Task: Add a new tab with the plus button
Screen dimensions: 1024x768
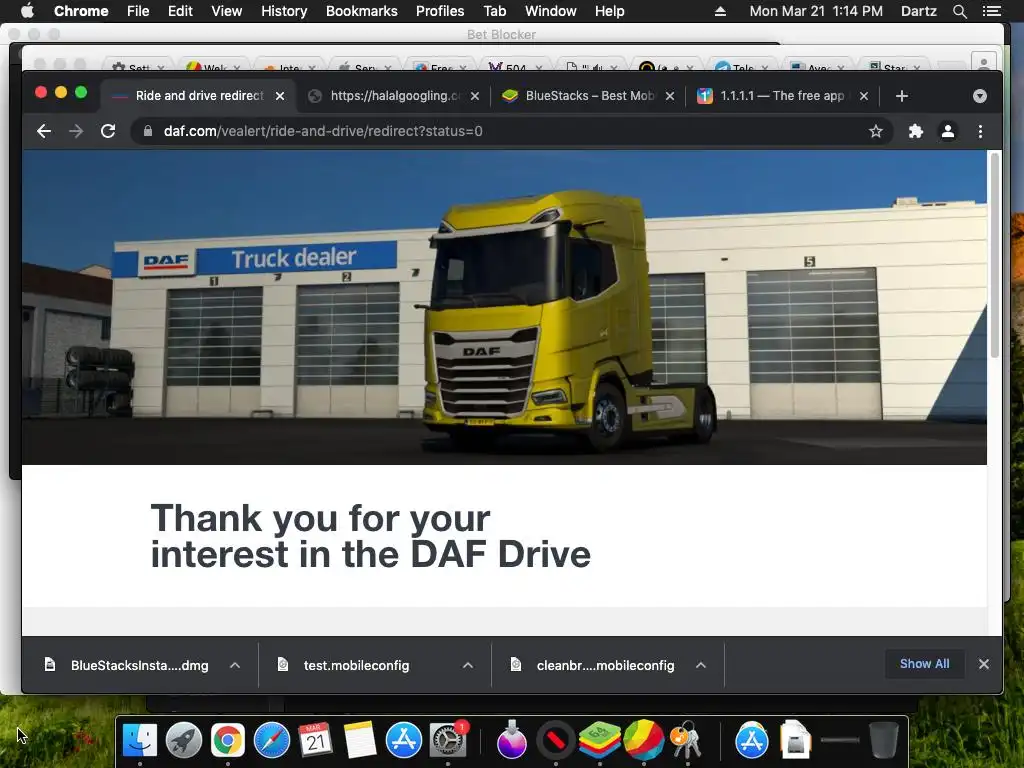Action: pyautogui.click(x=902, y=96)
